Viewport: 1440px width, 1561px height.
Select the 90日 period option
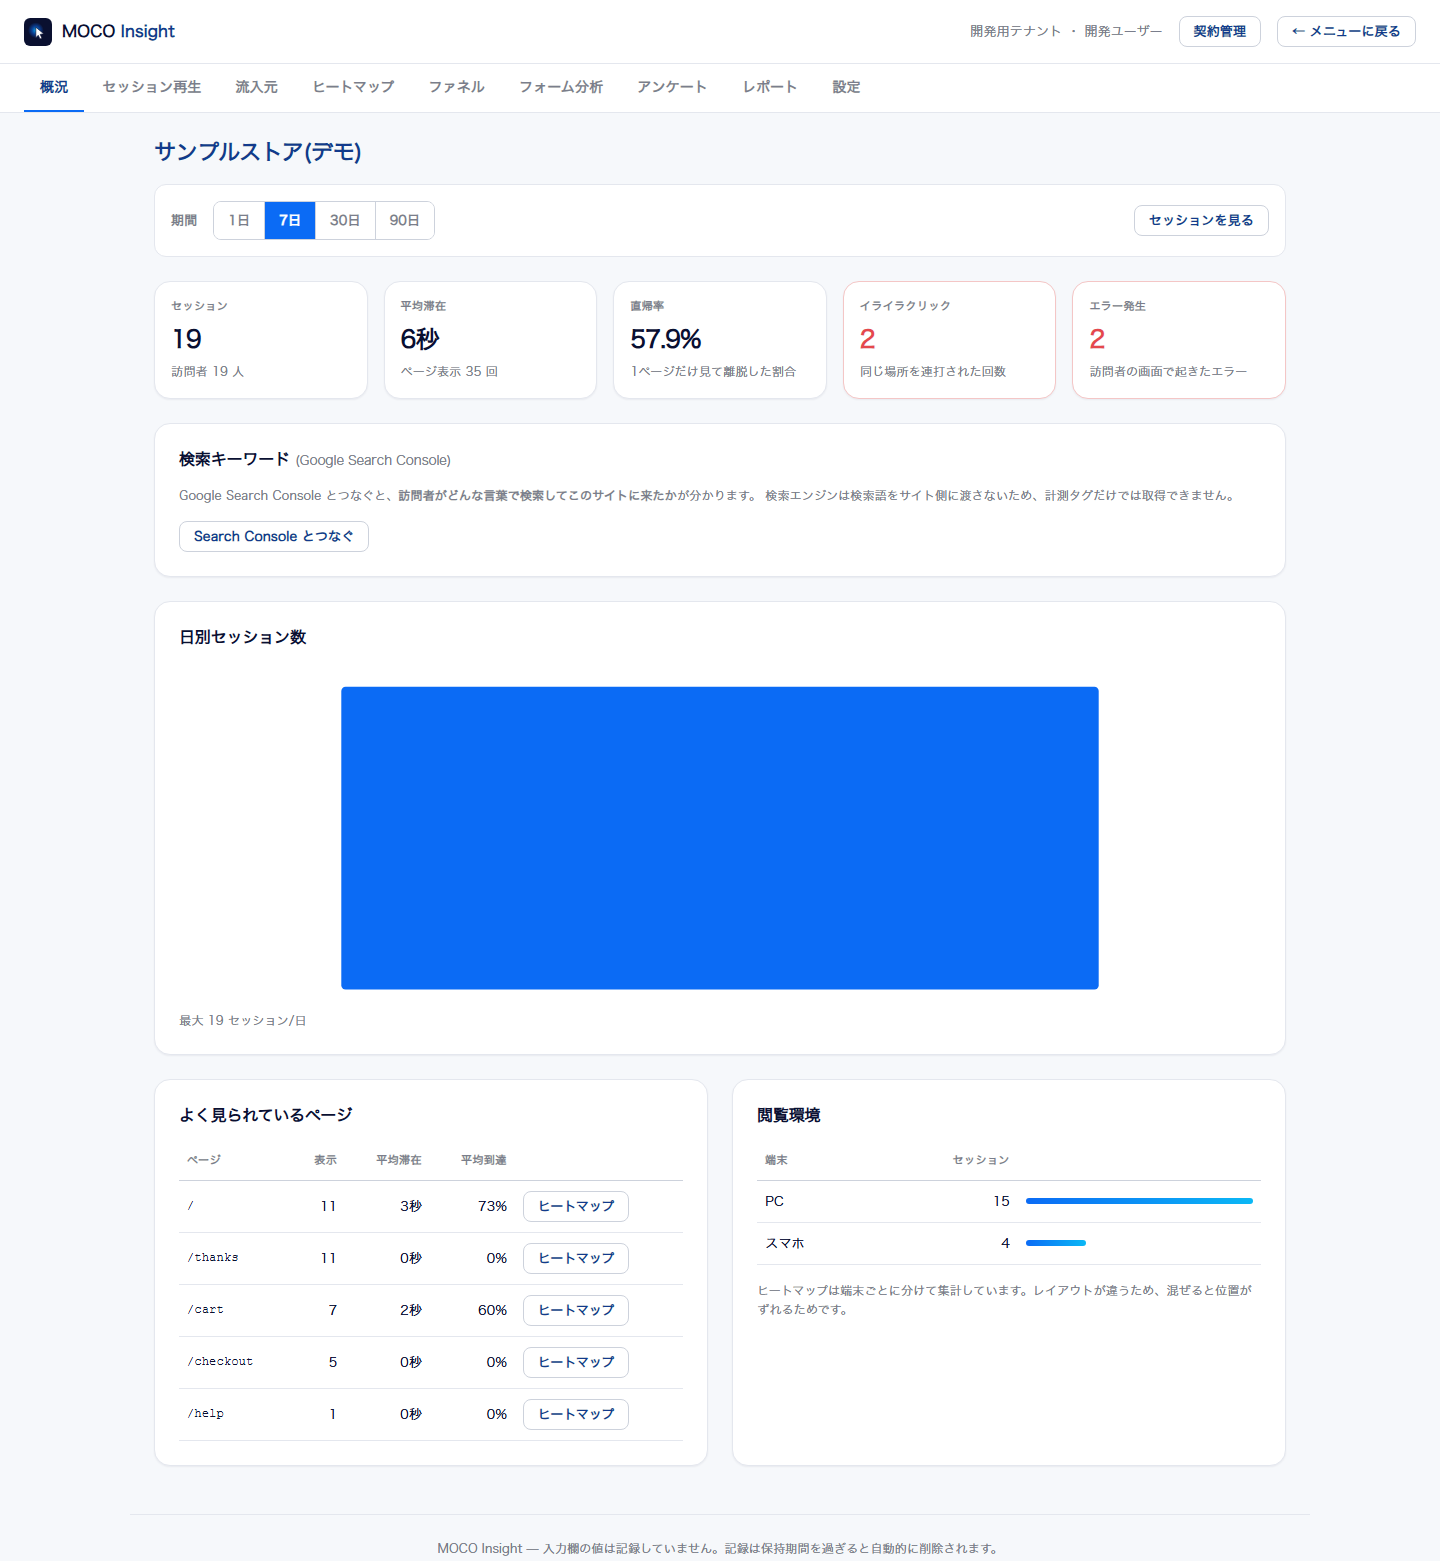coord(404,220)
